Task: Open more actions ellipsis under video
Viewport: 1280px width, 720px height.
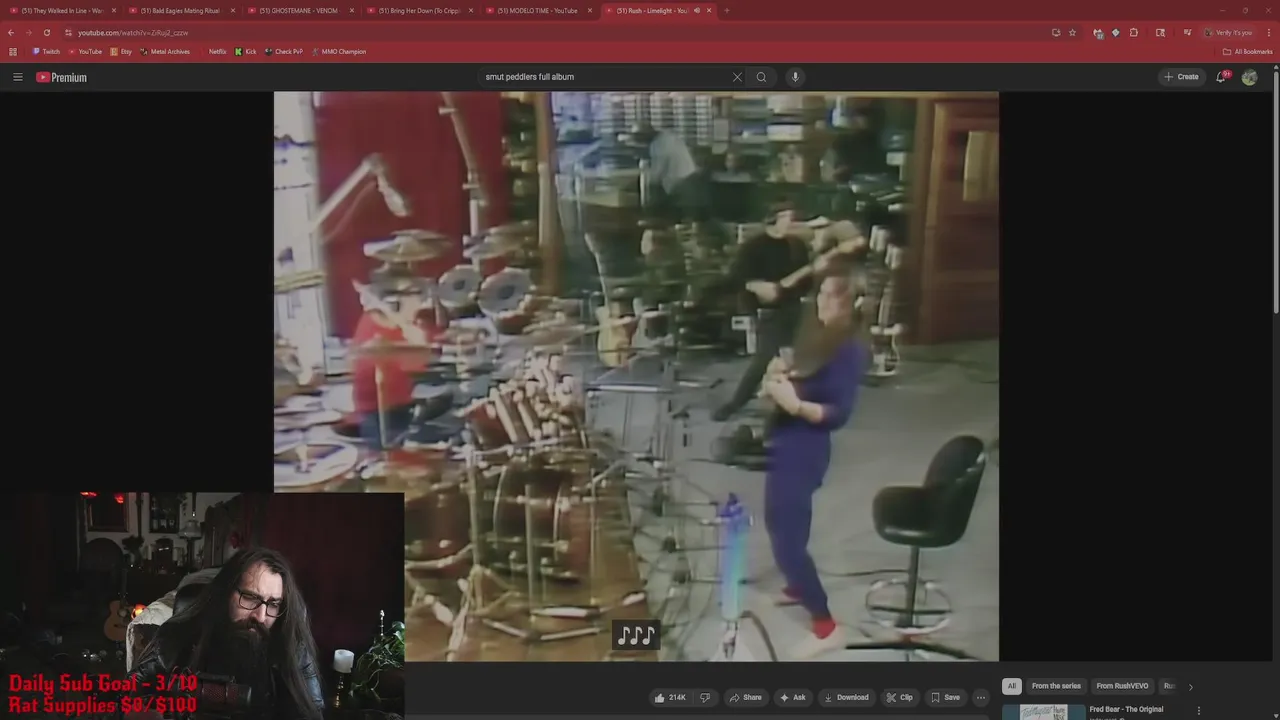Action: [x=981, y=697]
